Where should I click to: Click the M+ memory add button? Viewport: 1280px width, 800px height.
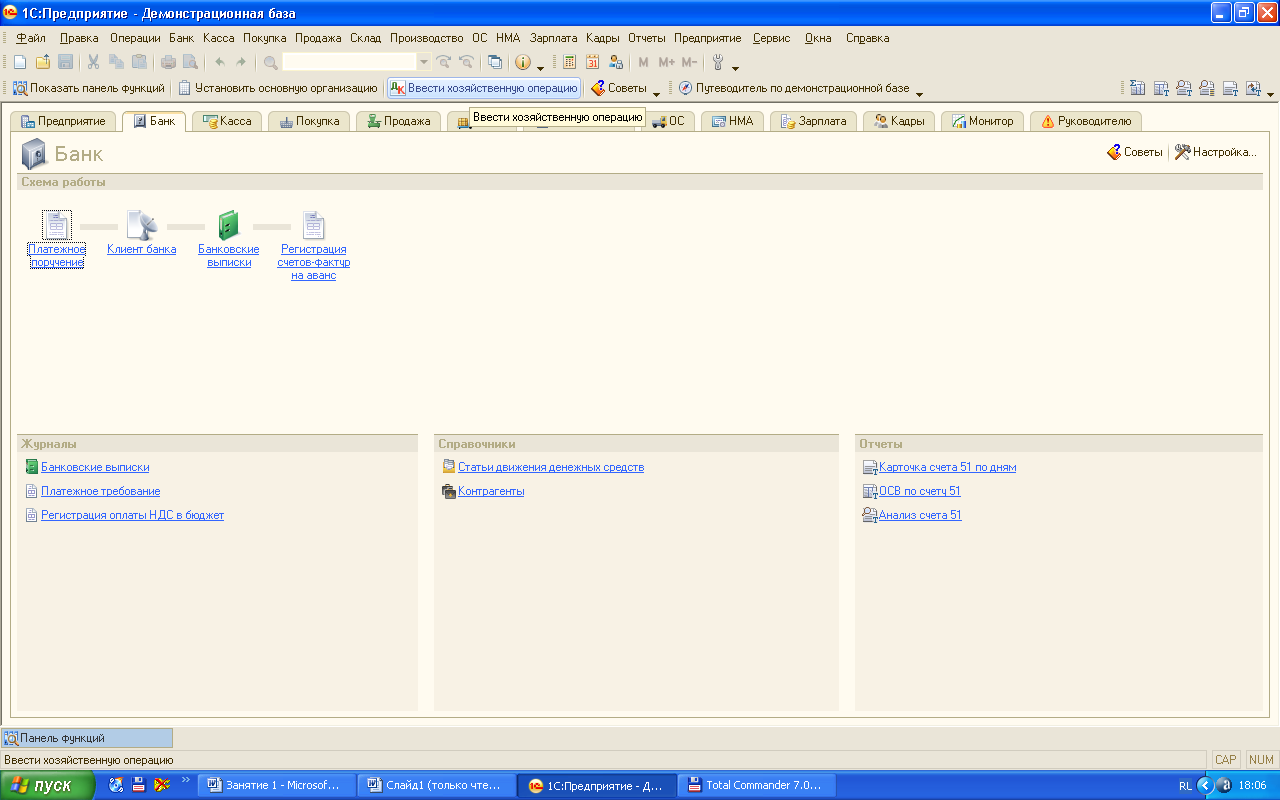click(x=666, y=62)
